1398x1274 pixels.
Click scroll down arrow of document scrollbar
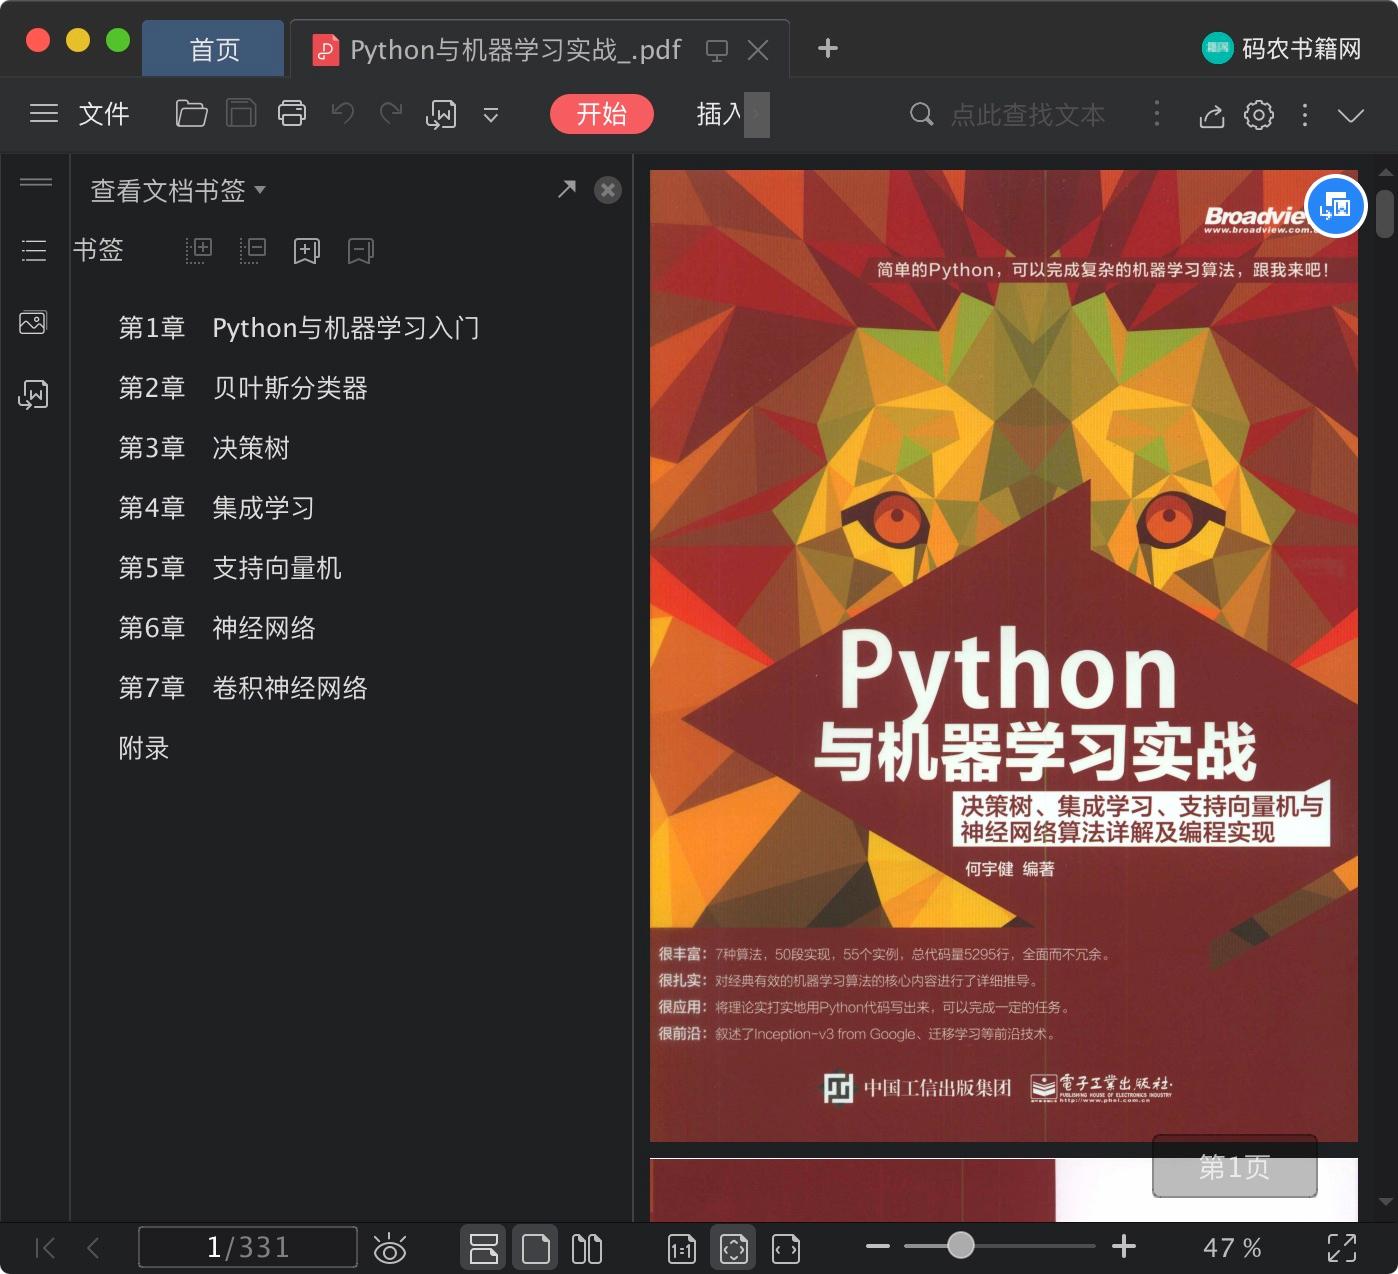[x=1385, y=1201]
